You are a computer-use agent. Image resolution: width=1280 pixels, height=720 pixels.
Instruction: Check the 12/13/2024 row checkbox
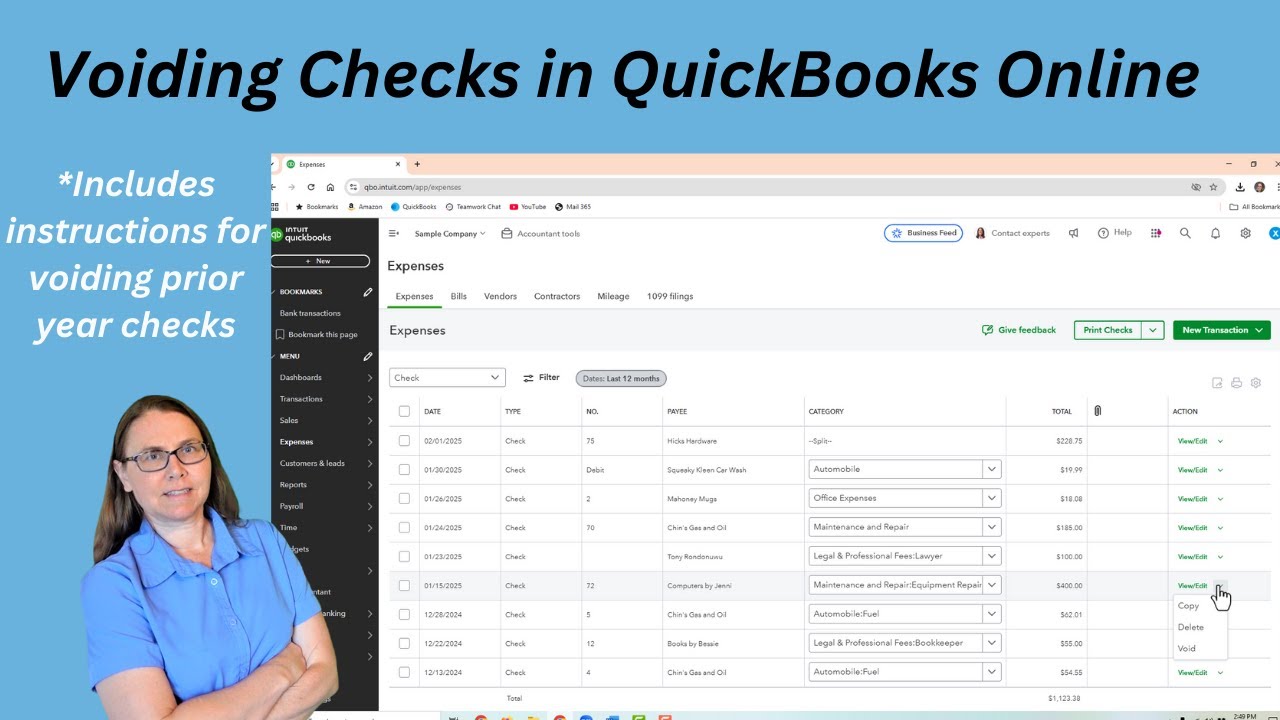(404, 672)
